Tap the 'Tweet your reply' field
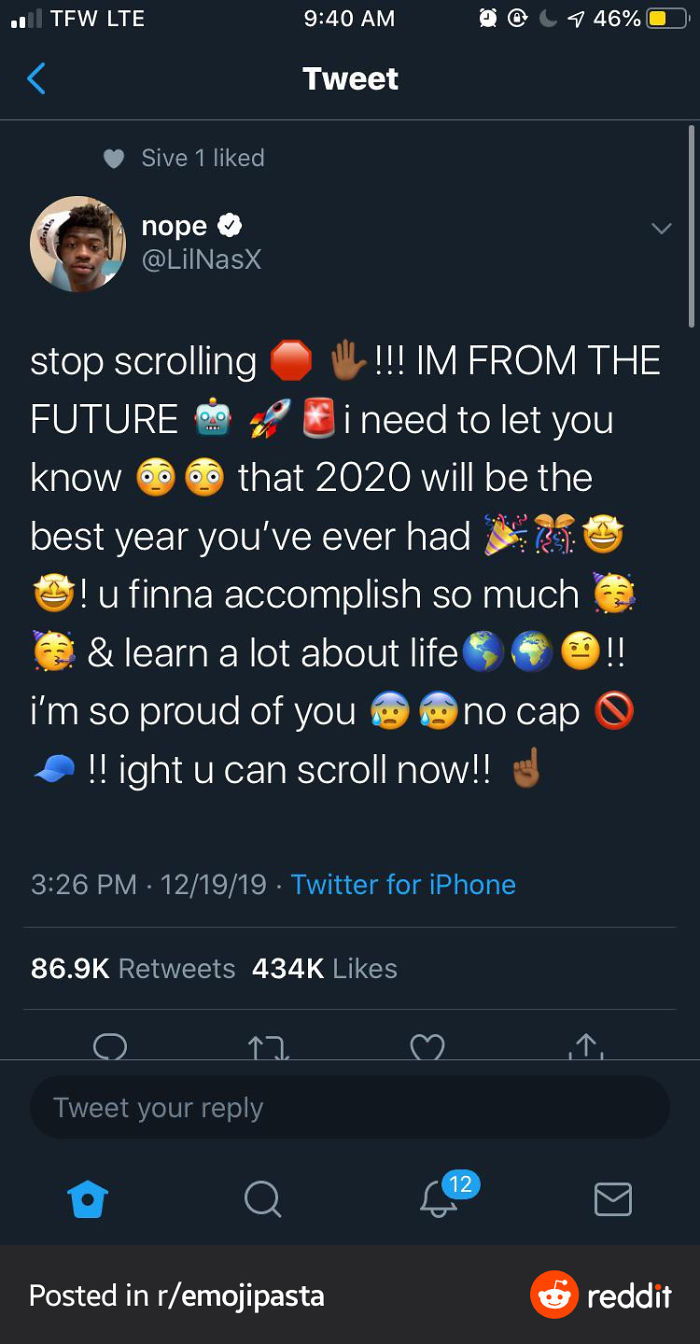Viewport: 700px width, 1344px height. click(350, 1107)
